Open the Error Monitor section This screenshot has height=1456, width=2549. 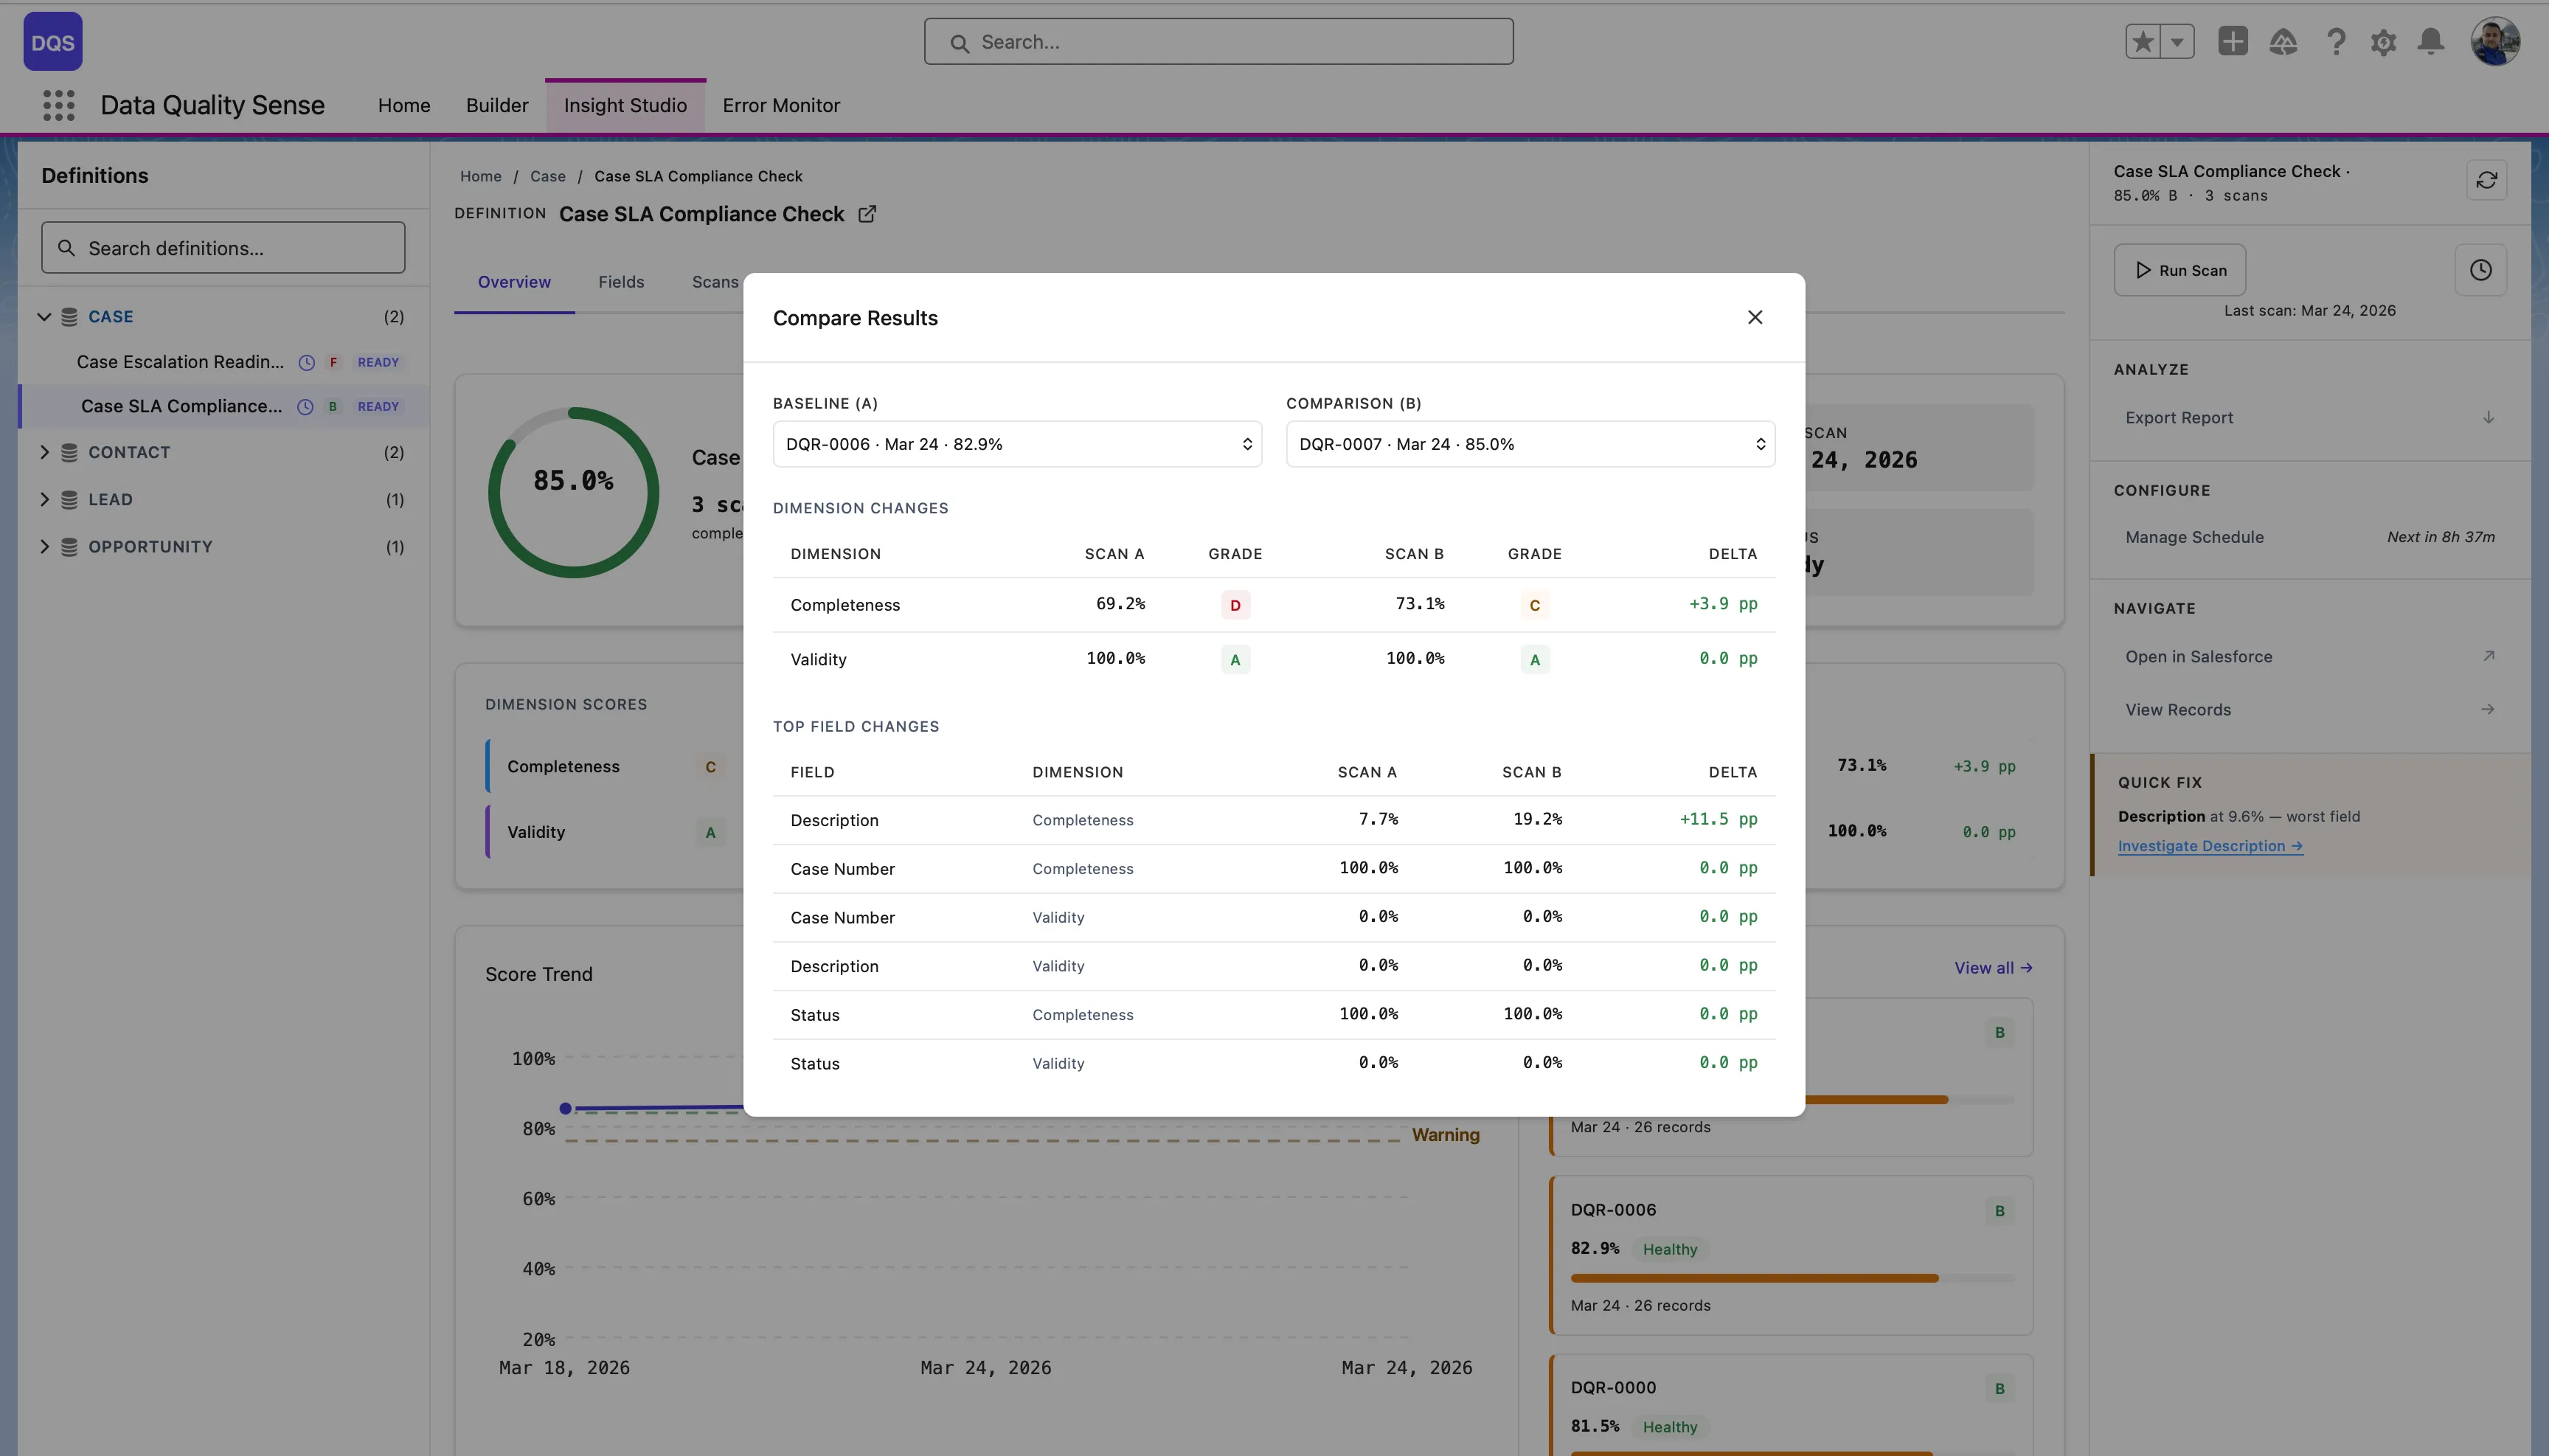click(x=781, y=105)
